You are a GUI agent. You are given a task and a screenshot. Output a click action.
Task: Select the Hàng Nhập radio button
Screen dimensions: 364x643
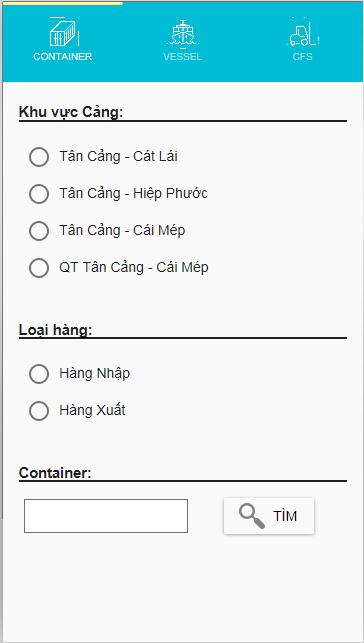pos(39,374)
